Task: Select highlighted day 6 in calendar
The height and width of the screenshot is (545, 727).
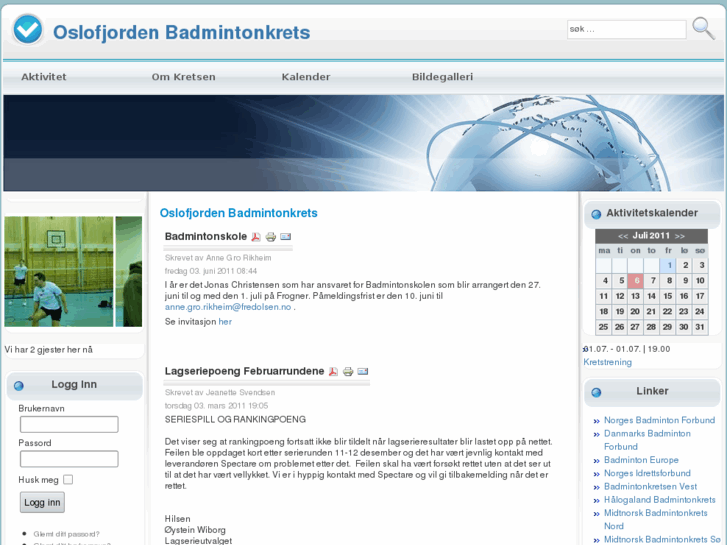Action: pos(636,281)
